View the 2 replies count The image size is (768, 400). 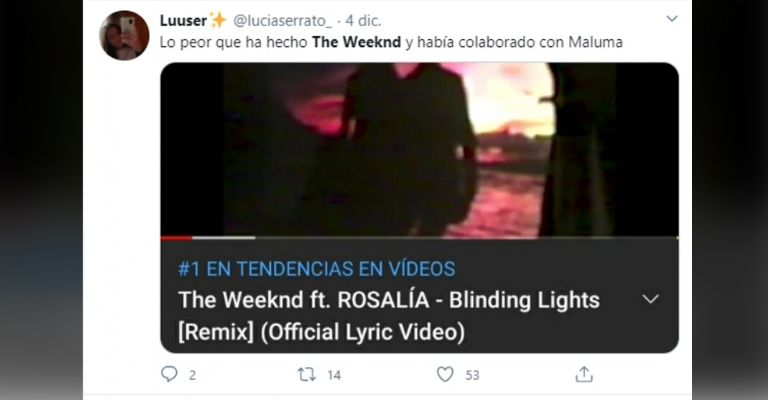click(x=192, y=376)
